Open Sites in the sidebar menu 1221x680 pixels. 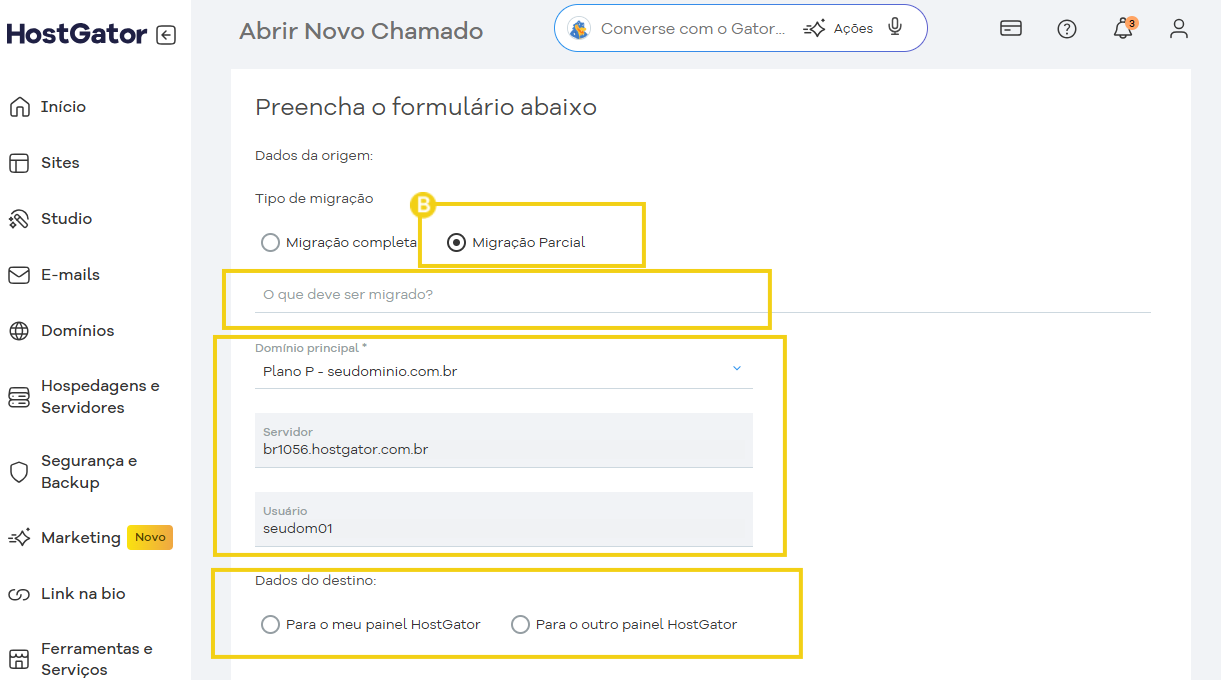(60, 163)
